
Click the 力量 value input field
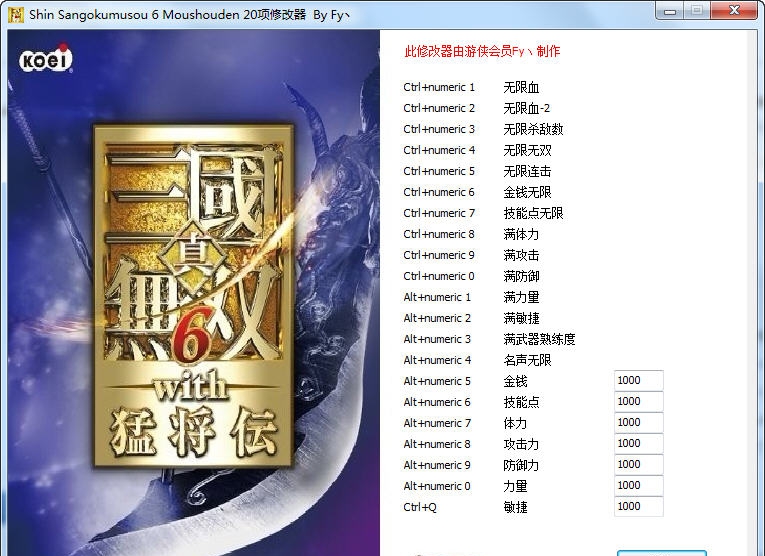(x=639, y=485)
